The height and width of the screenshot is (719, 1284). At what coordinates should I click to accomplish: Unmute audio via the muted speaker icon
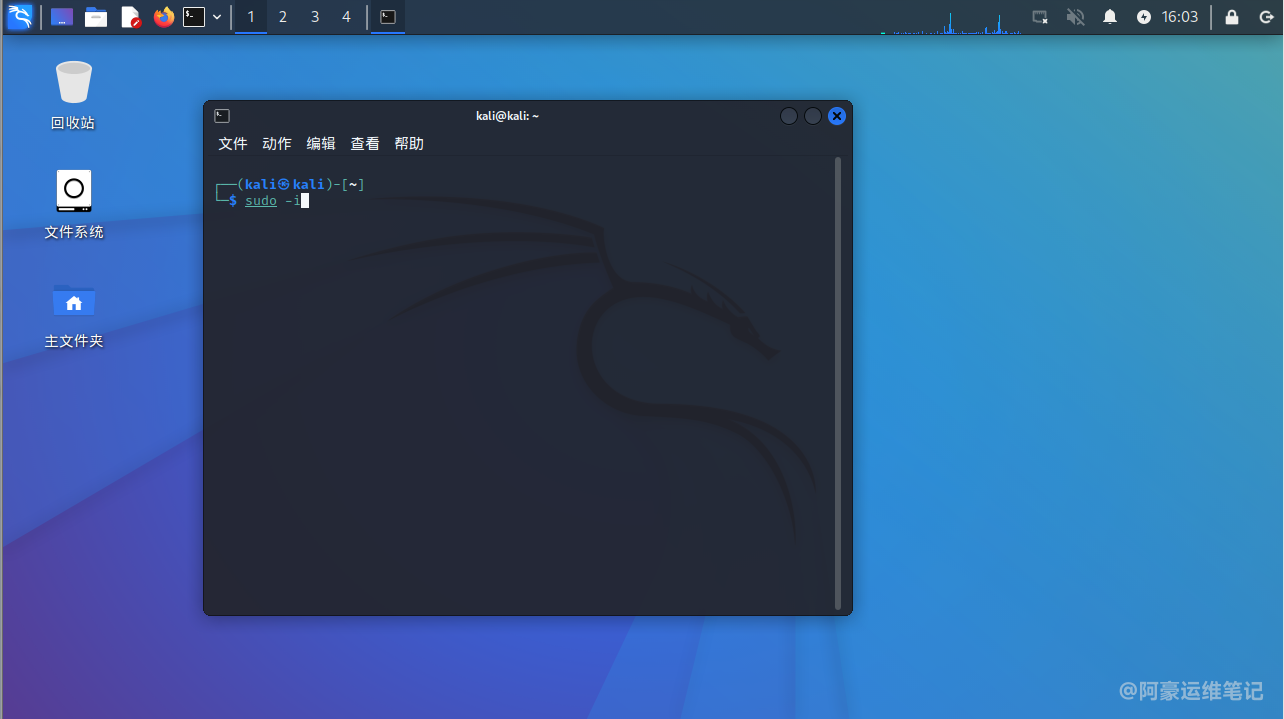click(1076, 17)
